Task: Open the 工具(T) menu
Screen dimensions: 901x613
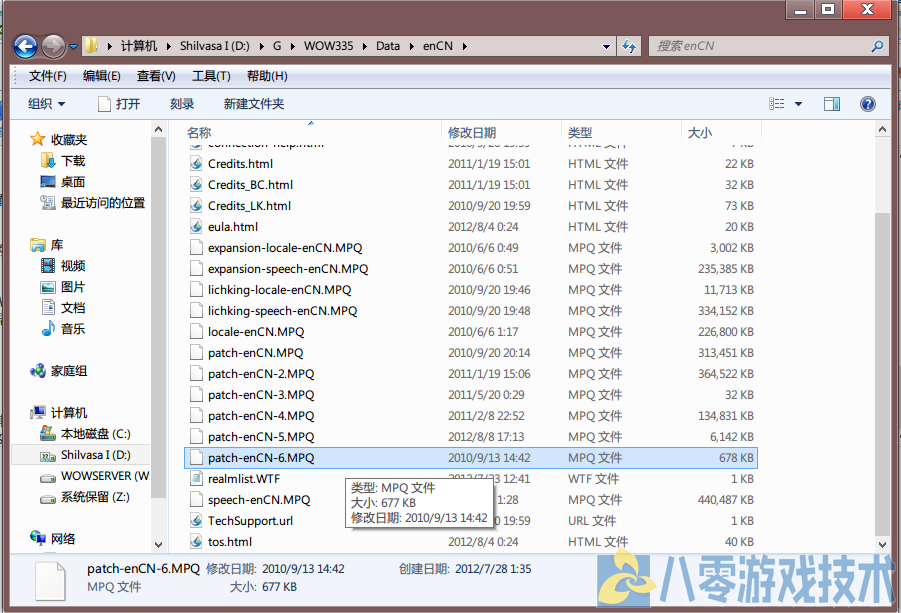Action: [211, 76]
